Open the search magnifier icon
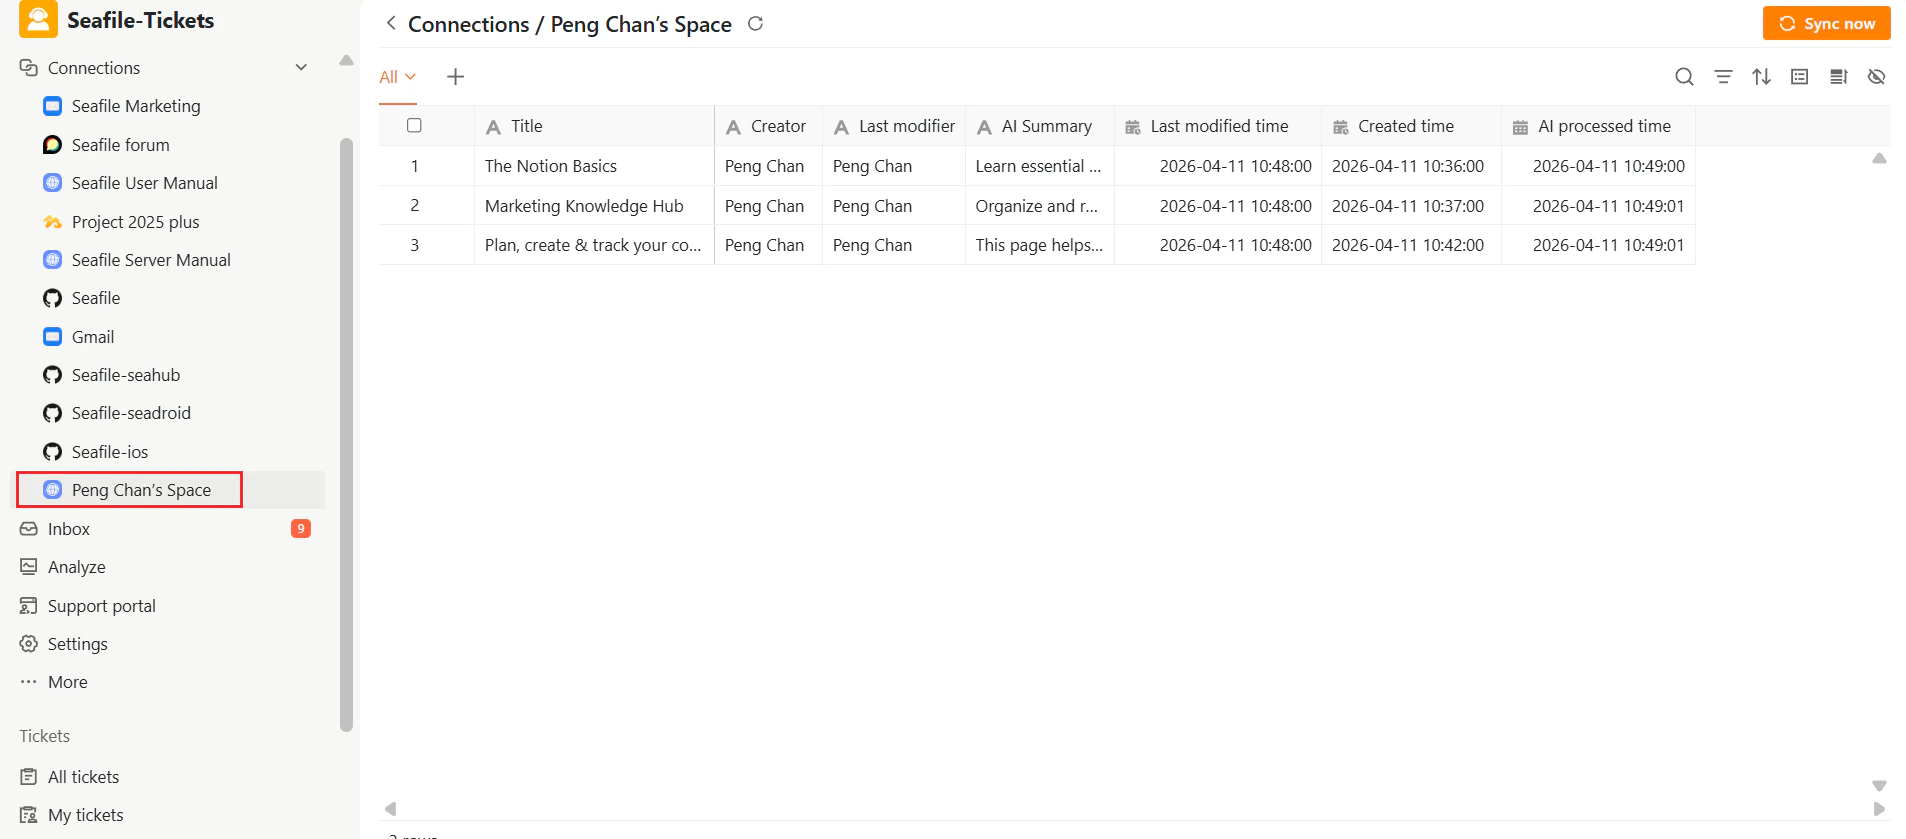Image resolution: width=1906 pixels, height=839 pixels. [1684, 76]
